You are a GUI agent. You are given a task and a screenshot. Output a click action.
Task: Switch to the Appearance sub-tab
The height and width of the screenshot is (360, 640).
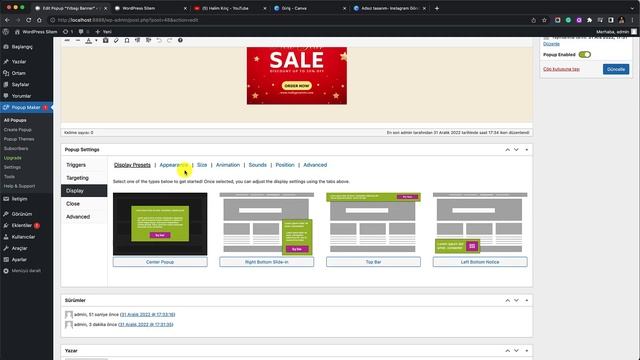coord(174,165)
